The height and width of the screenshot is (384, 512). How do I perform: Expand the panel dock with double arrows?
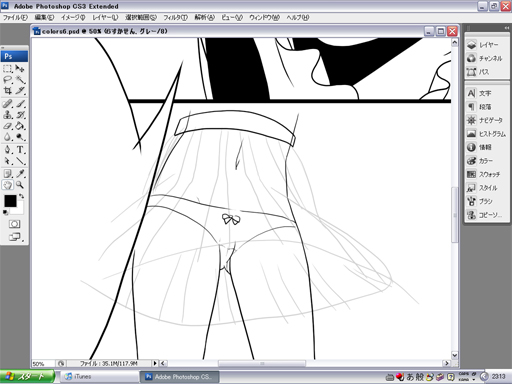coord(507,28)
